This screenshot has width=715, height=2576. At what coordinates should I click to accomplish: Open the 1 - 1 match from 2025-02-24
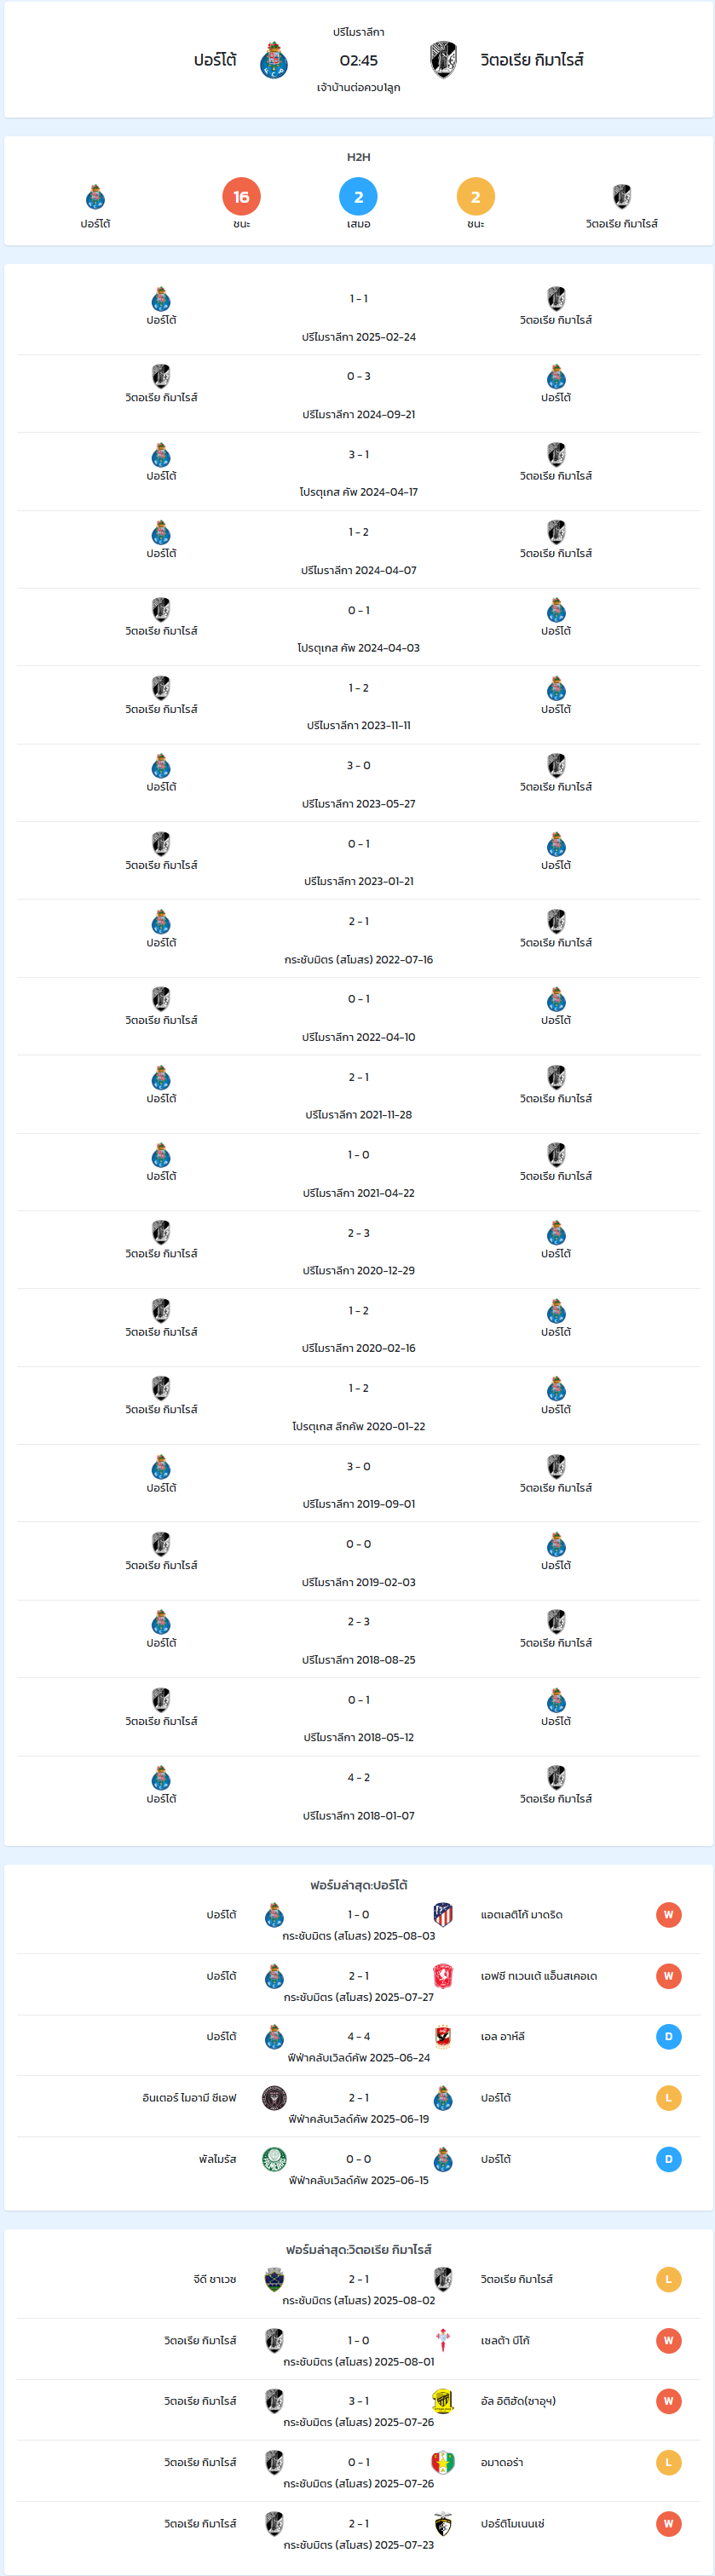(358, 316)
